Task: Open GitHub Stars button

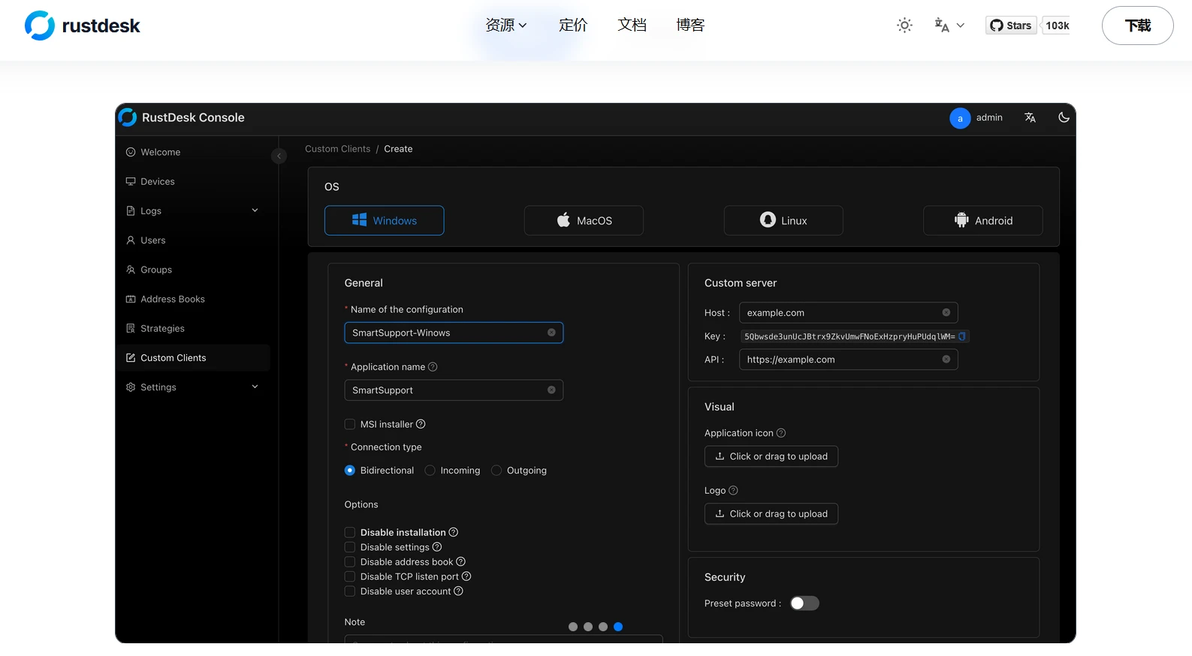Action: pyautogui.click(x=1010, y=25)
